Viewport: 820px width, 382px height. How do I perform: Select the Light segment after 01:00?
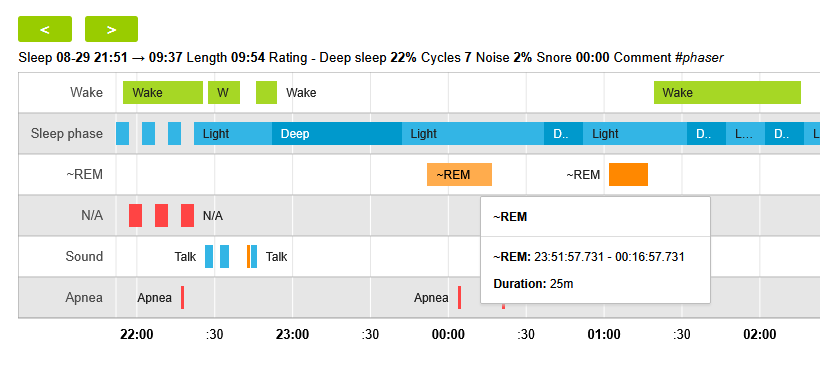pos(634,133)
